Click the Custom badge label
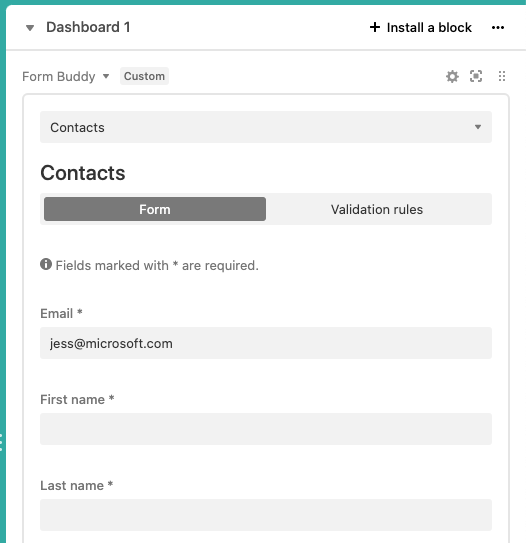The height and width of the screenshot is (543, 526). (144, 76)
